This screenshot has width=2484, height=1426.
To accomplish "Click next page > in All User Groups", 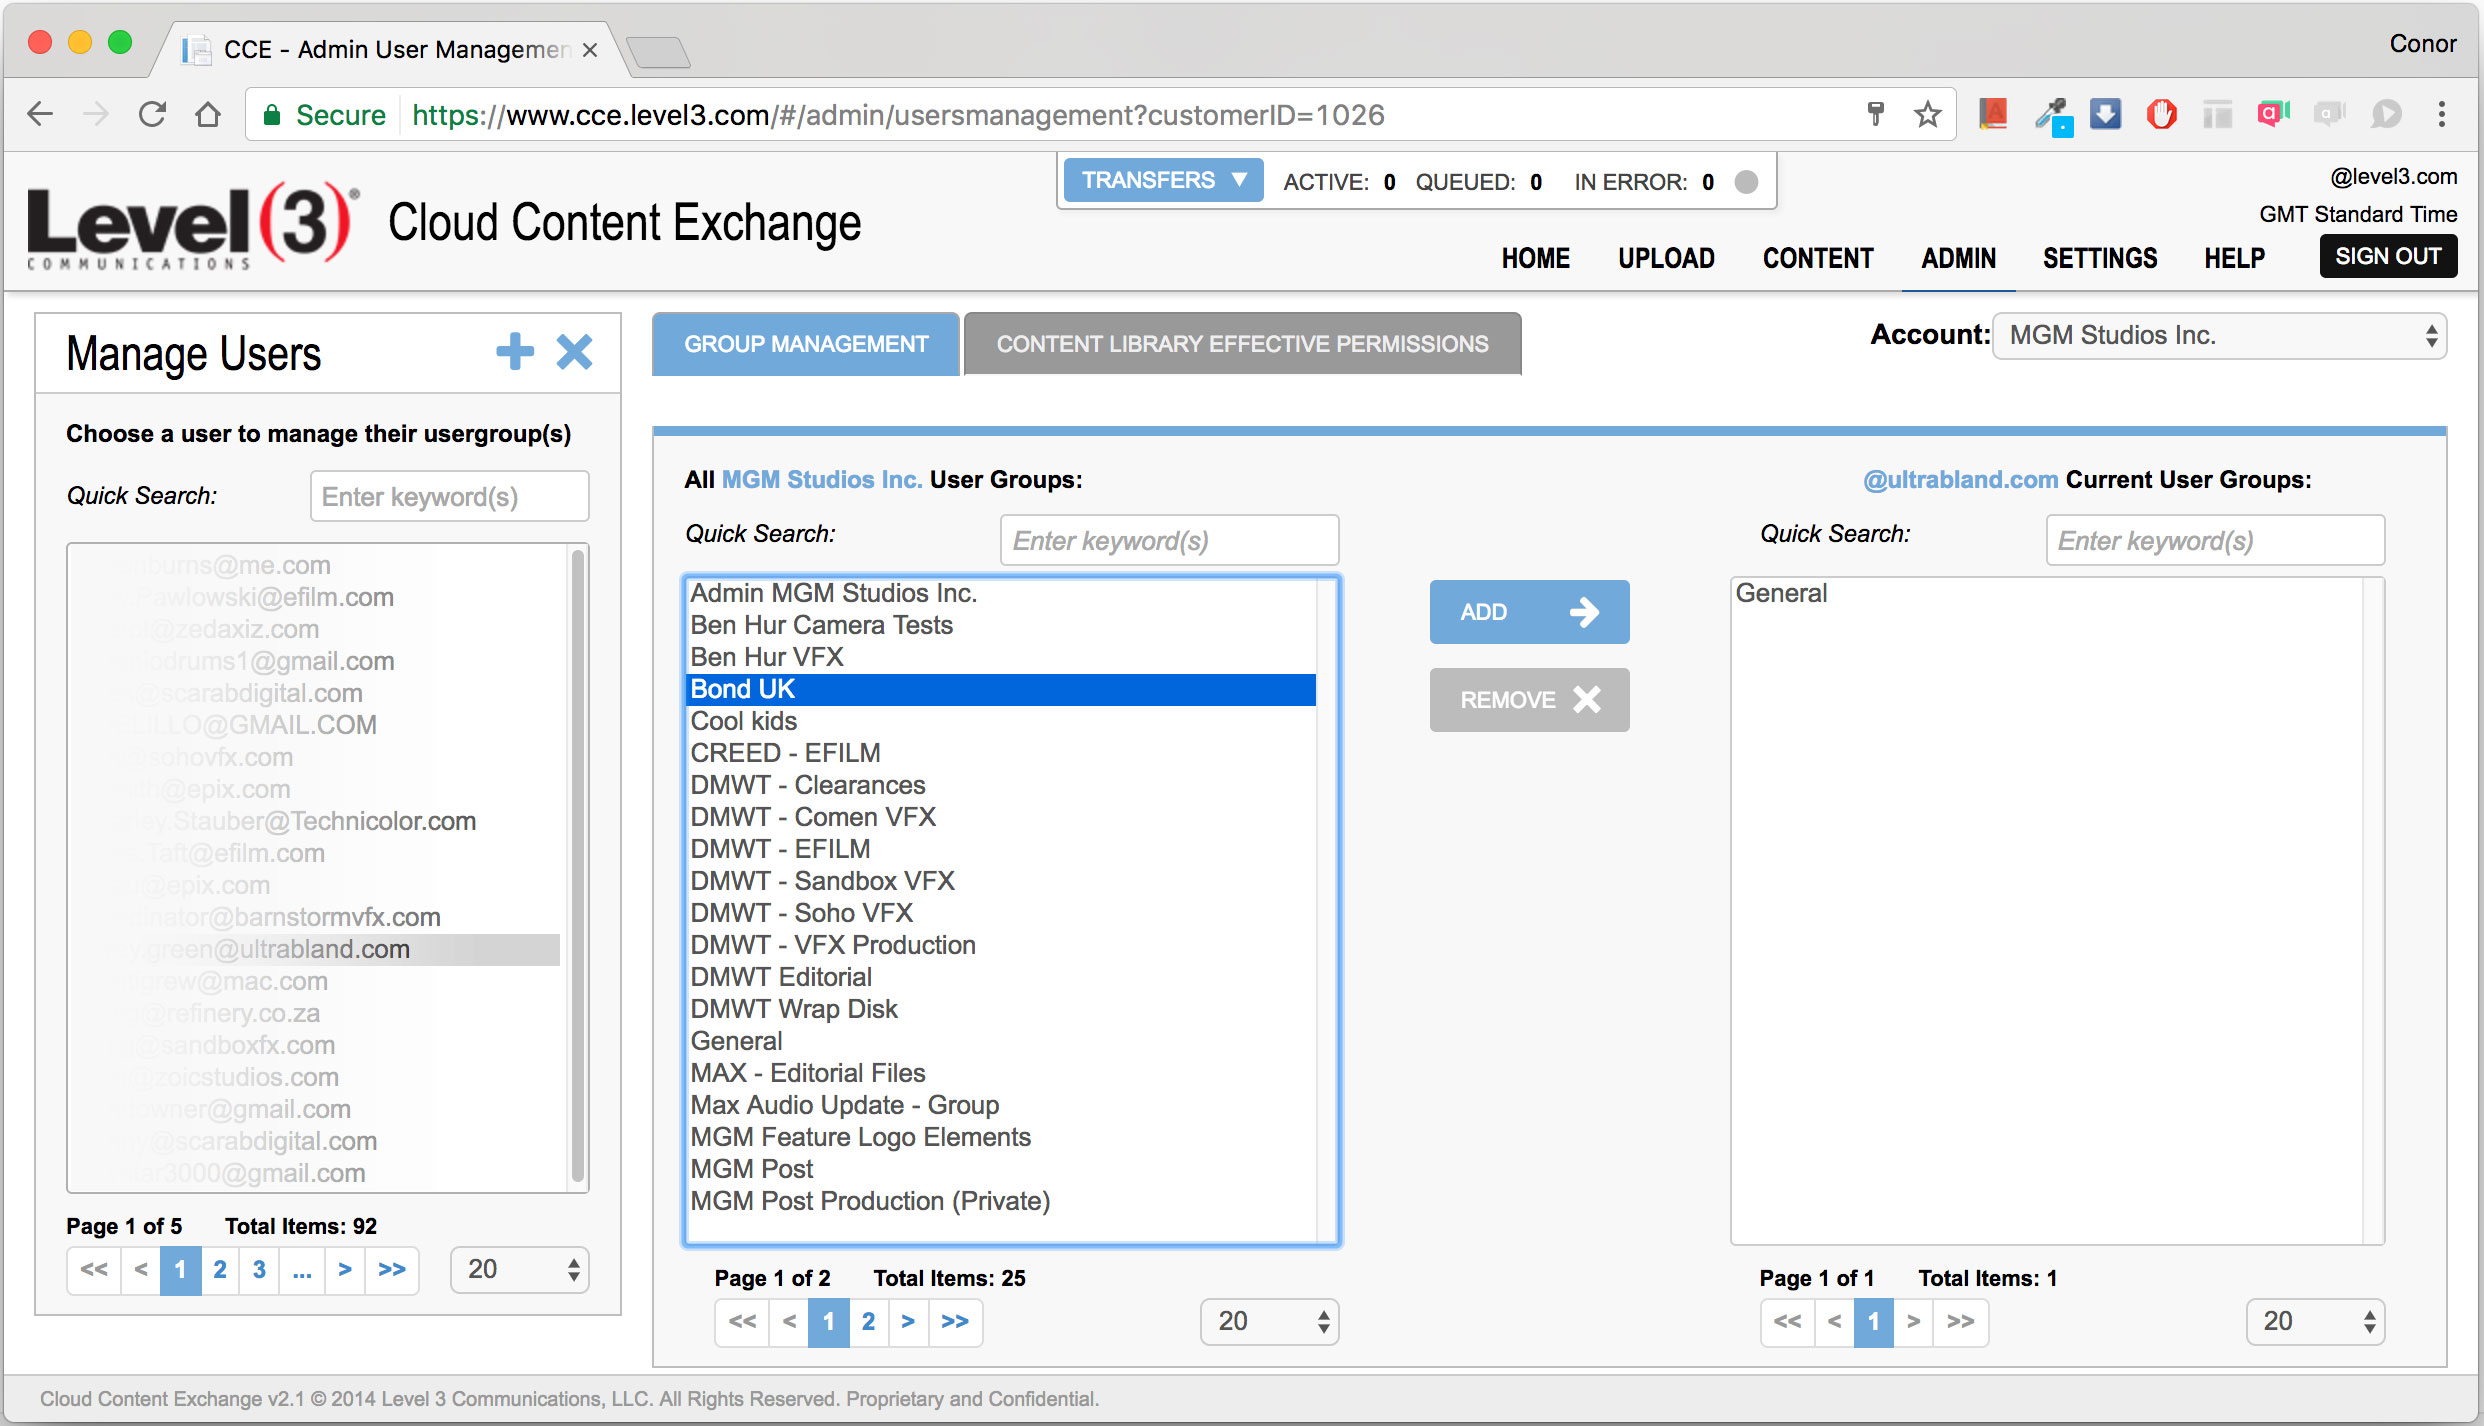I will [x=908, y=1322].
